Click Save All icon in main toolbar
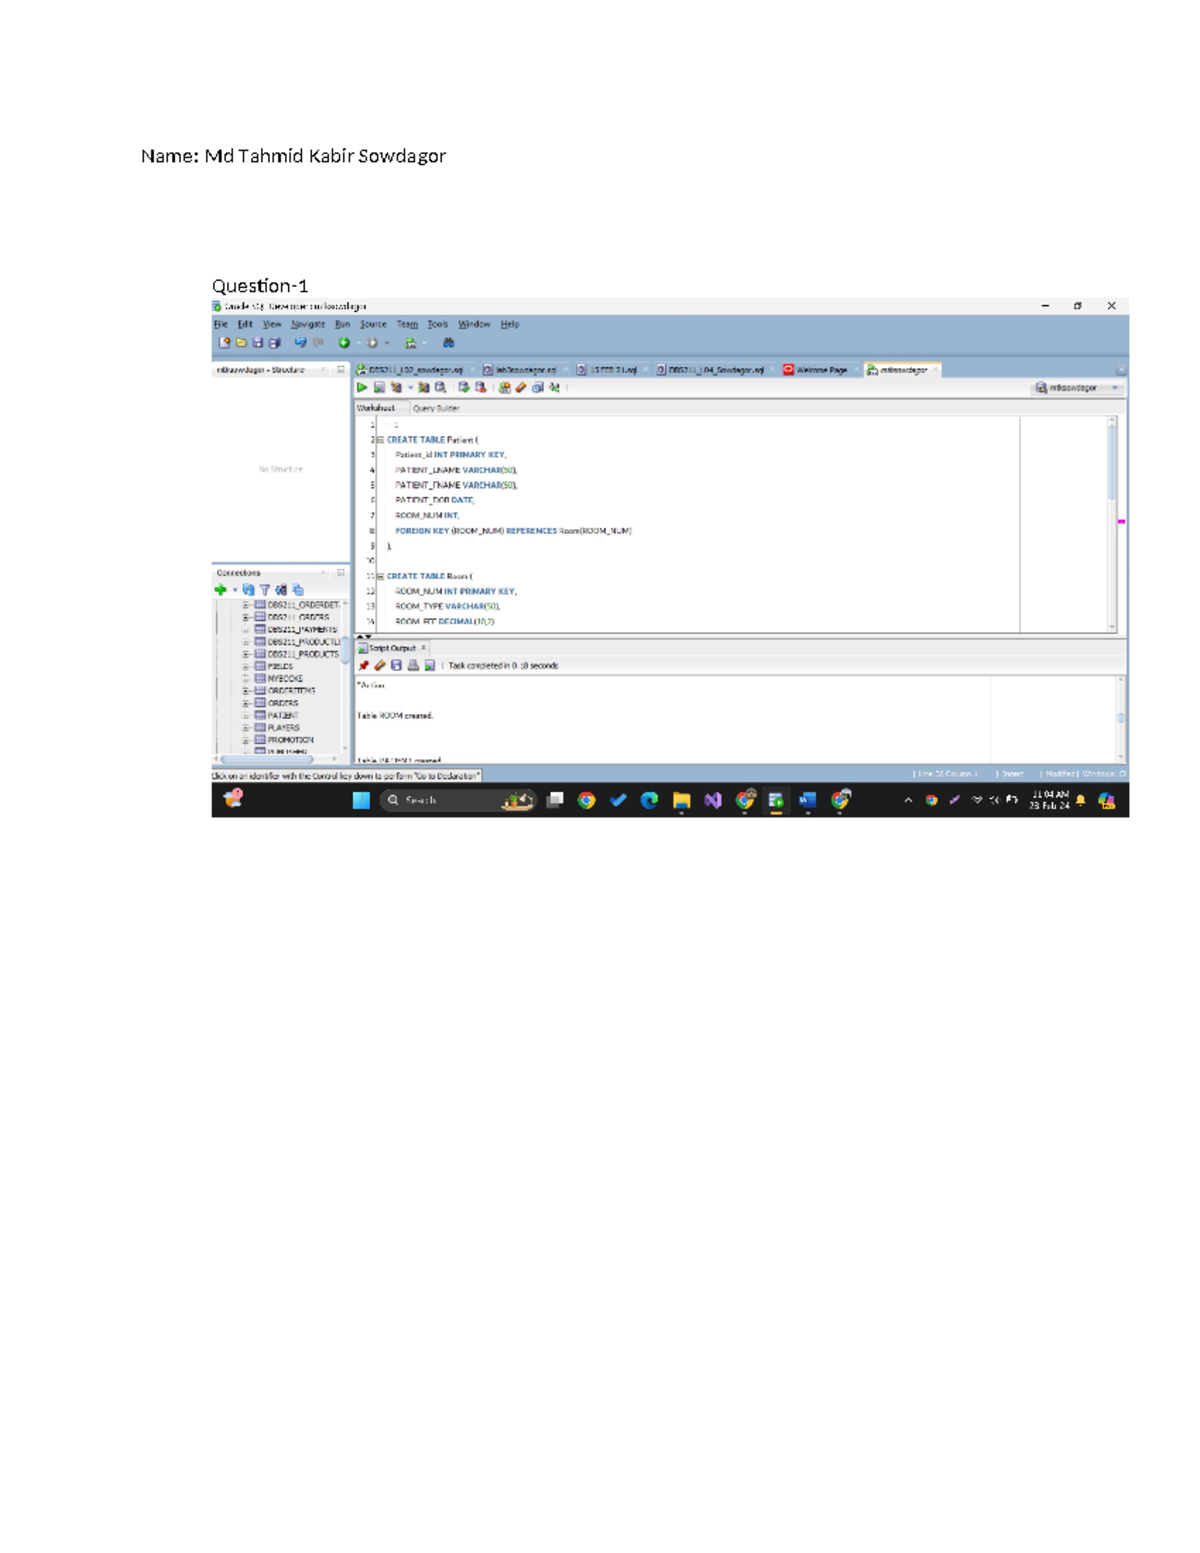This screenshot has width=1200, height=1553. 274,343
